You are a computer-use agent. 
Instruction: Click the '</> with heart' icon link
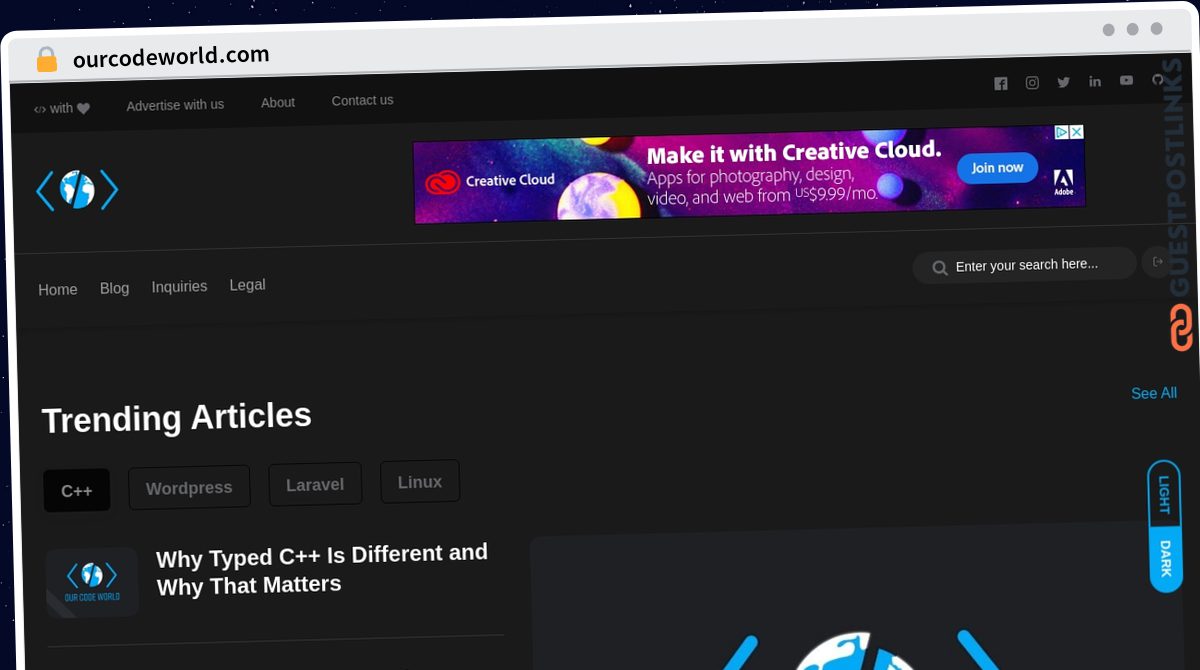[62, 108]
